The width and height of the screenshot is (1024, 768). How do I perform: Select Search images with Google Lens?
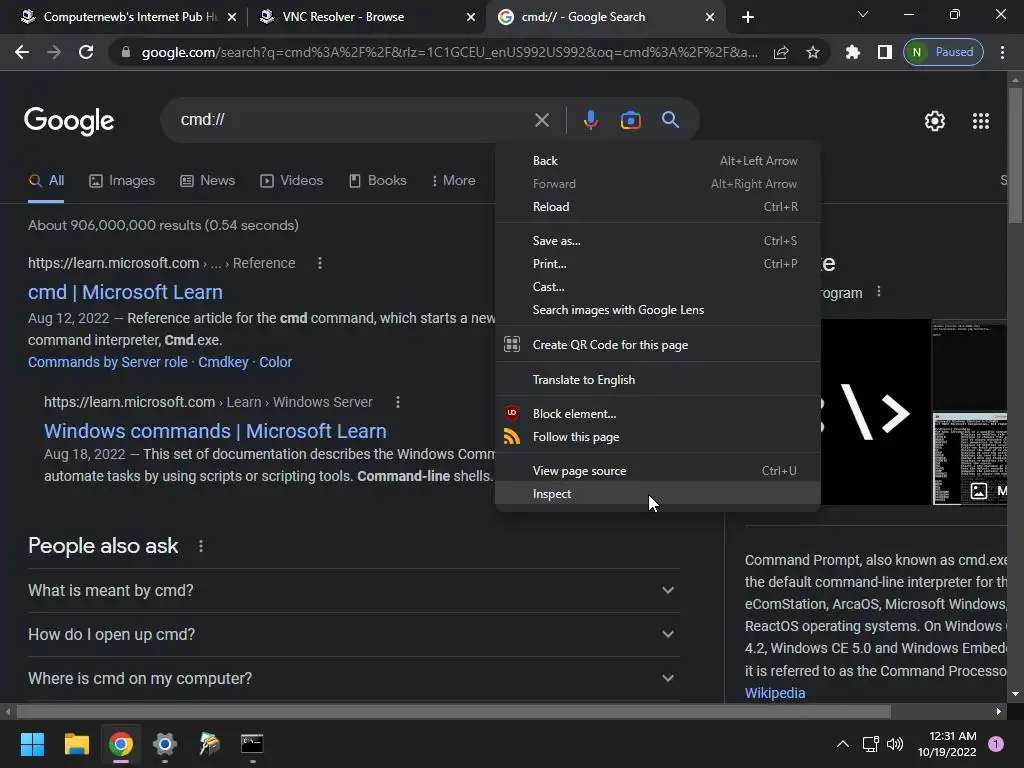pos(658,310)
